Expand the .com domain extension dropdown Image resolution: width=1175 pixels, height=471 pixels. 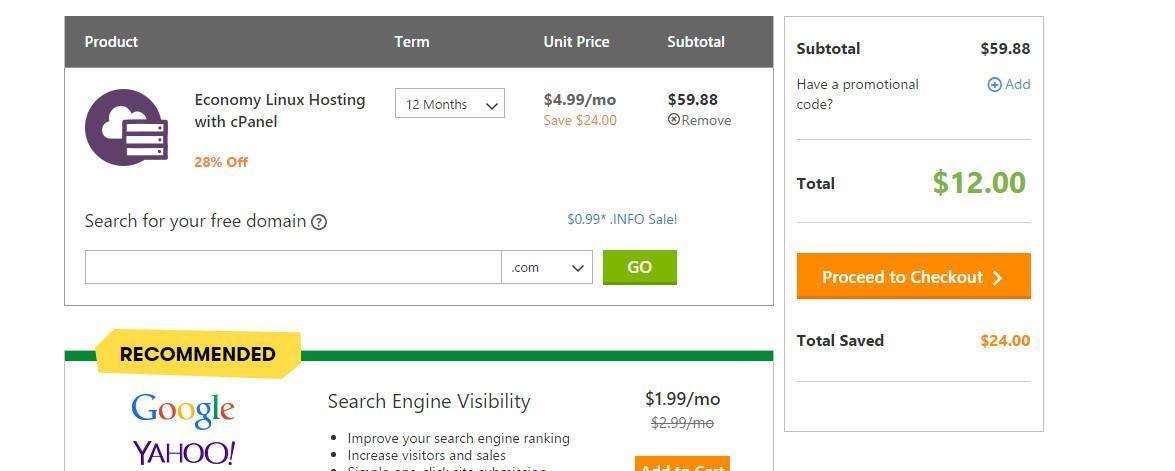(547, 267)
